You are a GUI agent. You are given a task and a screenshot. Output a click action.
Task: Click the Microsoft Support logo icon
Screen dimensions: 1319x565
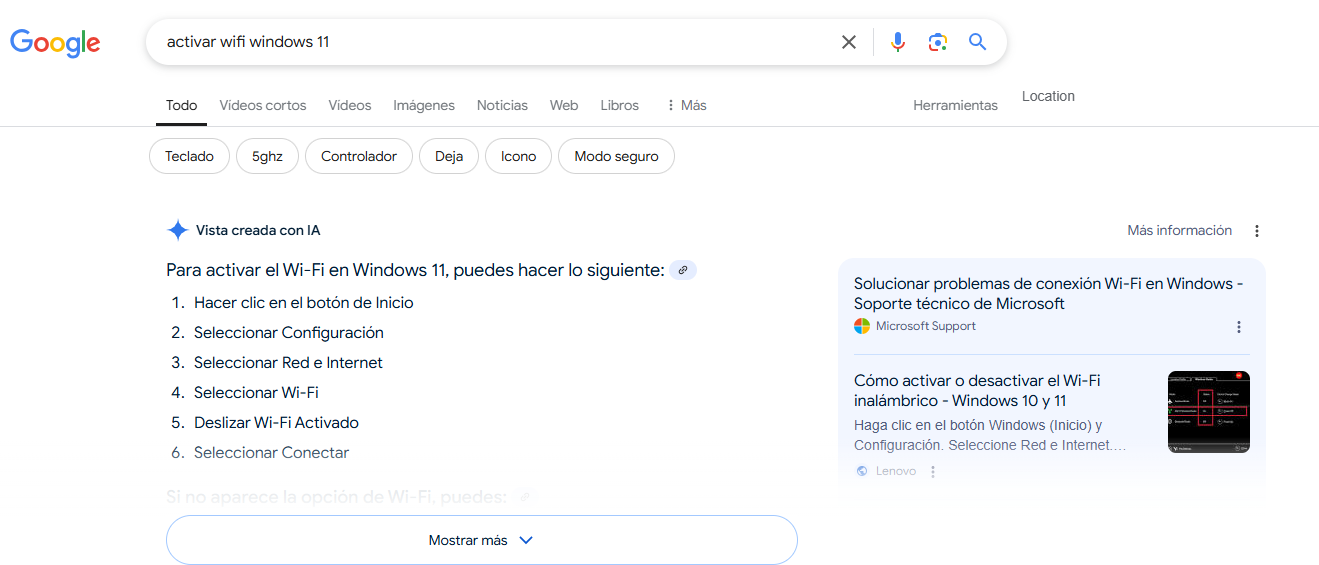click(x=862, y=326)
